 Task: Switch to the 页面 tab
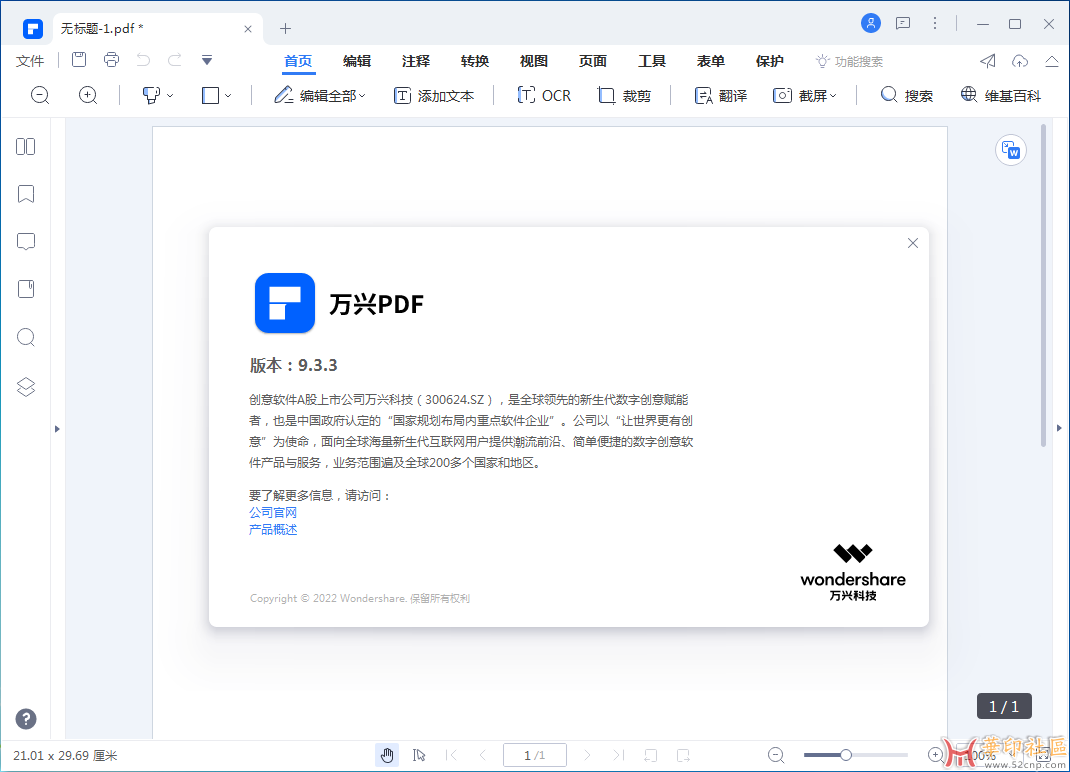click(592, 61)
